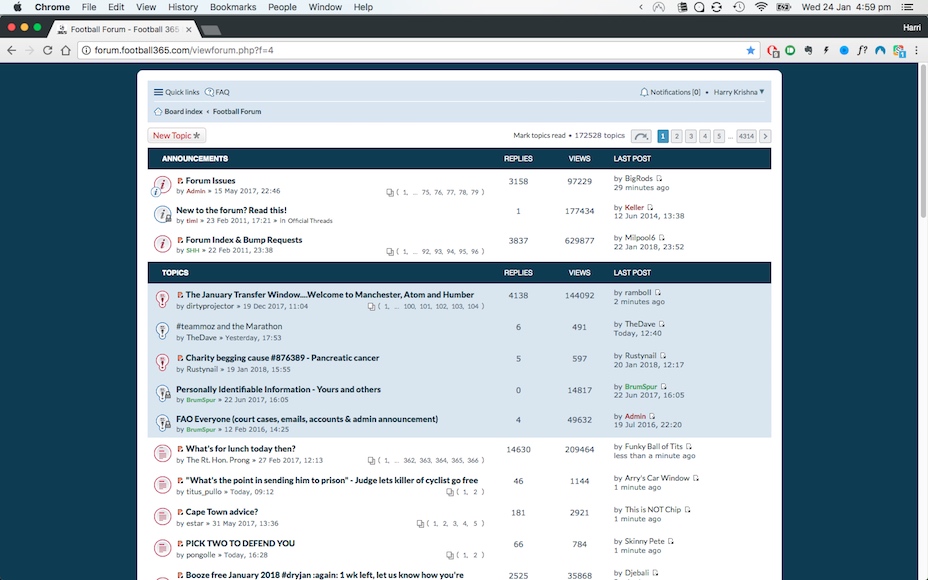Screen dimensions: 928x580
Task: Open the Bookmarks menu
Action: [x=233, y=7]
